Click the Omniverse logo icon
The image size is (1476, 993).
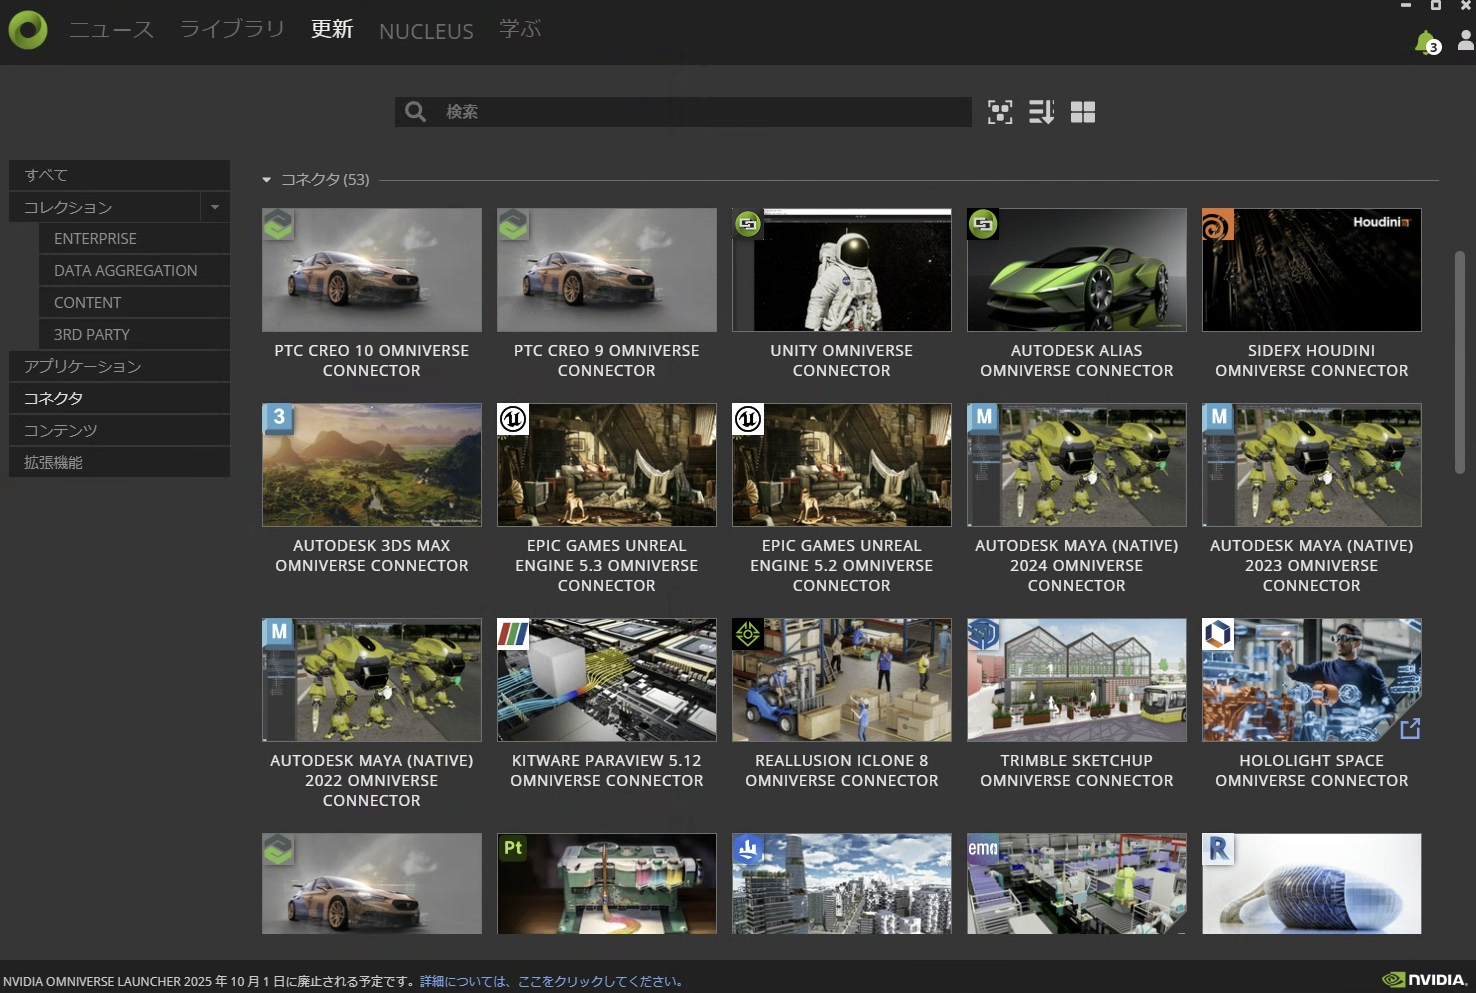click(x=28, y=30)
